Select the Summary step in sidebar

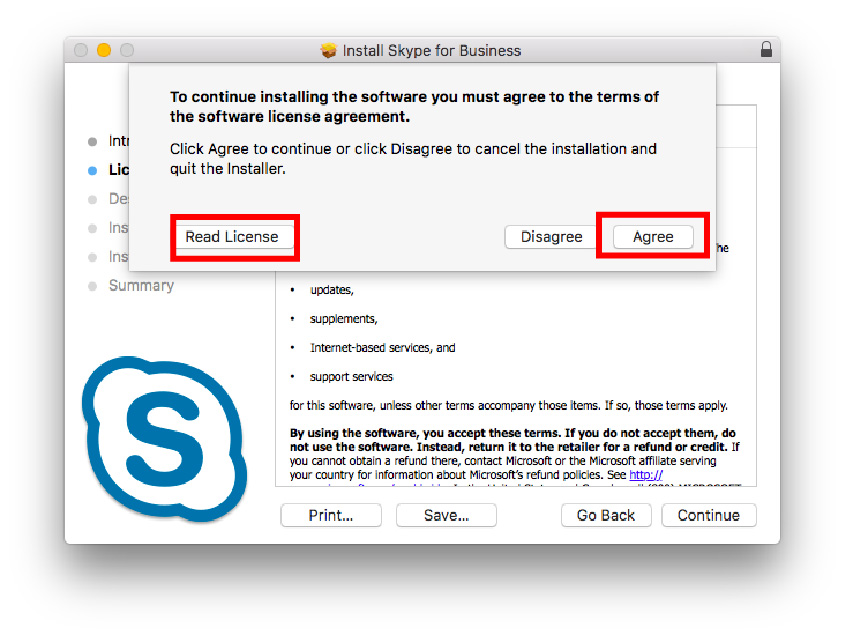pyautogui.click(x=141, y=285)
